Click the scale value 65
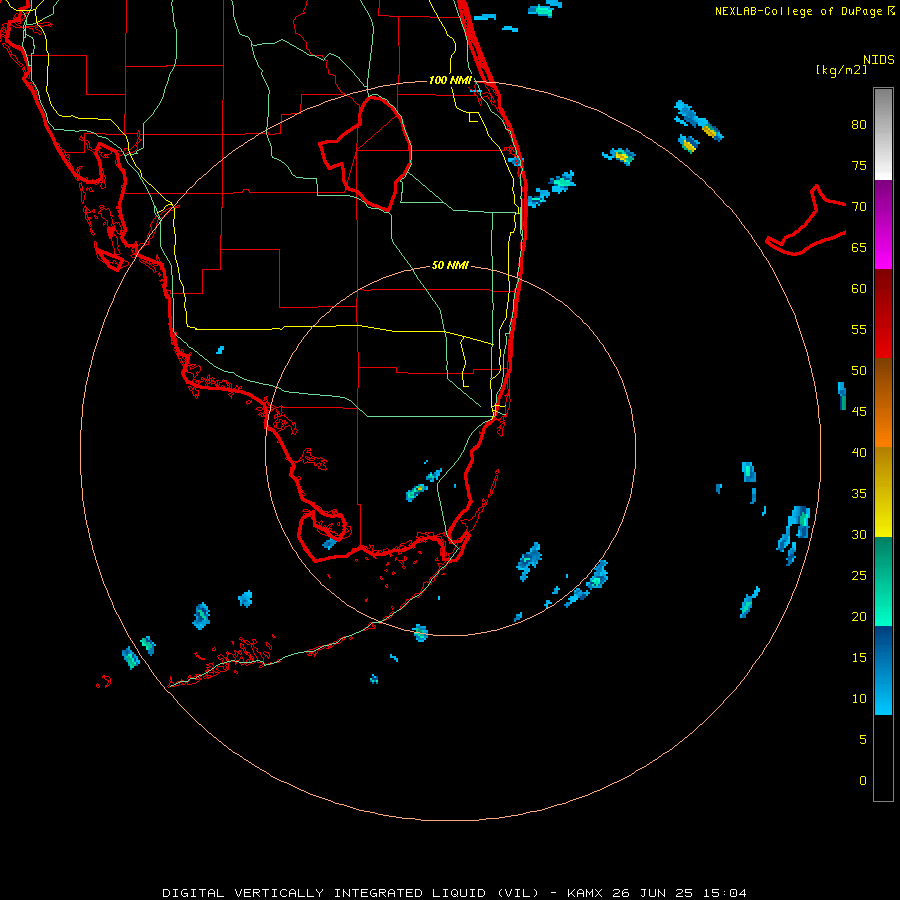 pos(859,248)
